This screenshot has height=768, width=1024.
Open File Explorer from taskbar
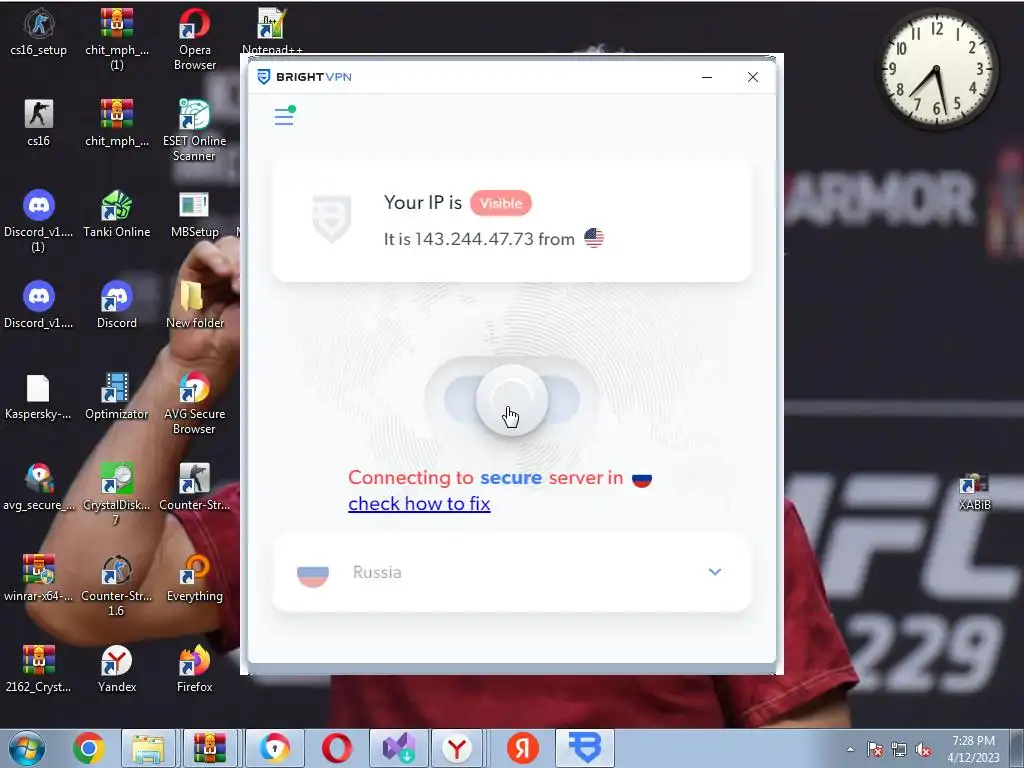tap(148, 748)
